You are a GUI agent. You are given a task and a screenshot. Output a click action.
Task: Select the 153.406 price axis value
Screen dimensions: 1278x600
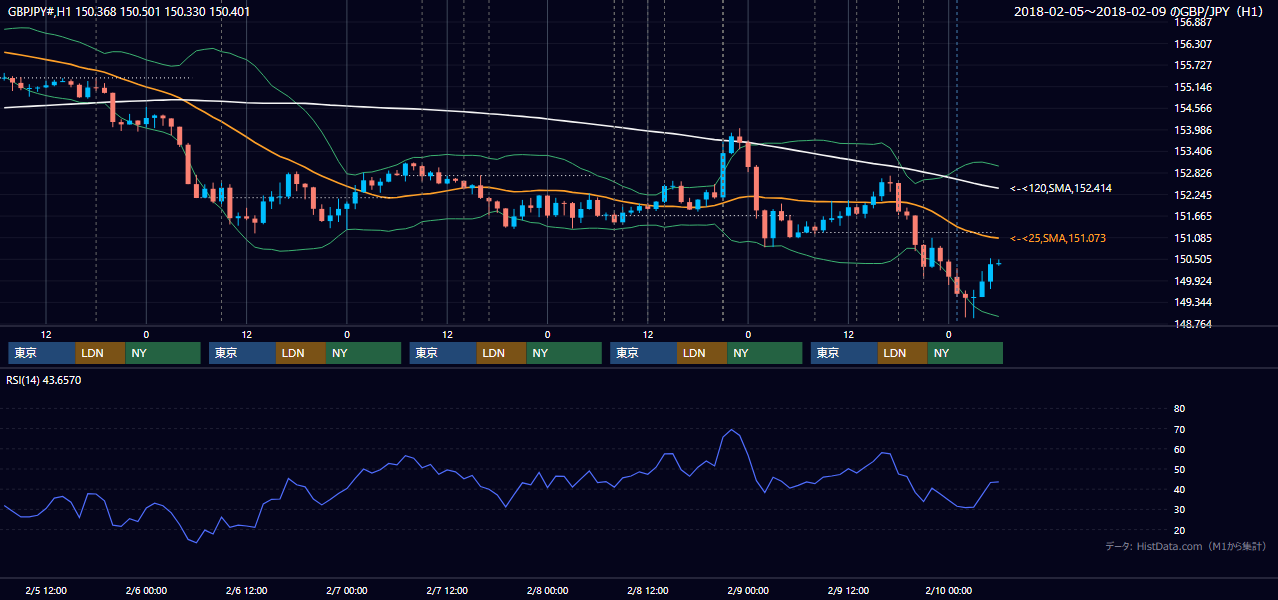pyautogui.click(x=1193, y=151)
